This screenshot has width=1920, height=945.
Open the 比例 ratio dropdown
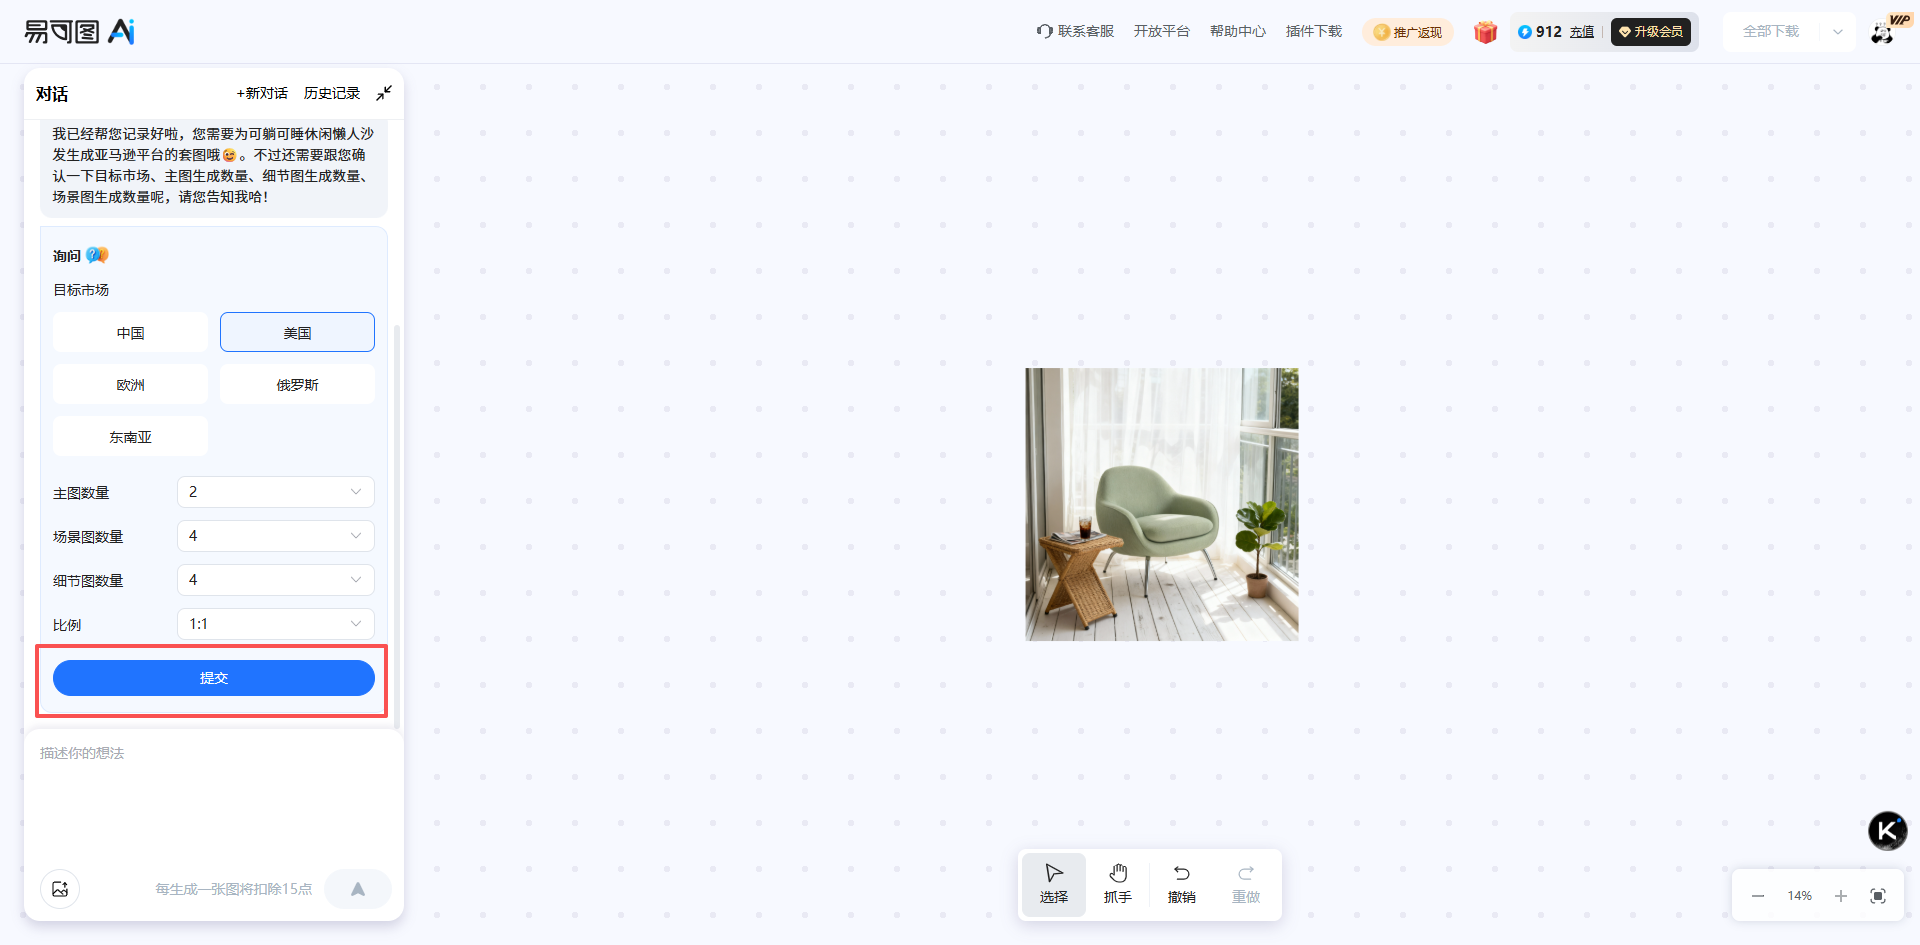[x=276, y=624]
